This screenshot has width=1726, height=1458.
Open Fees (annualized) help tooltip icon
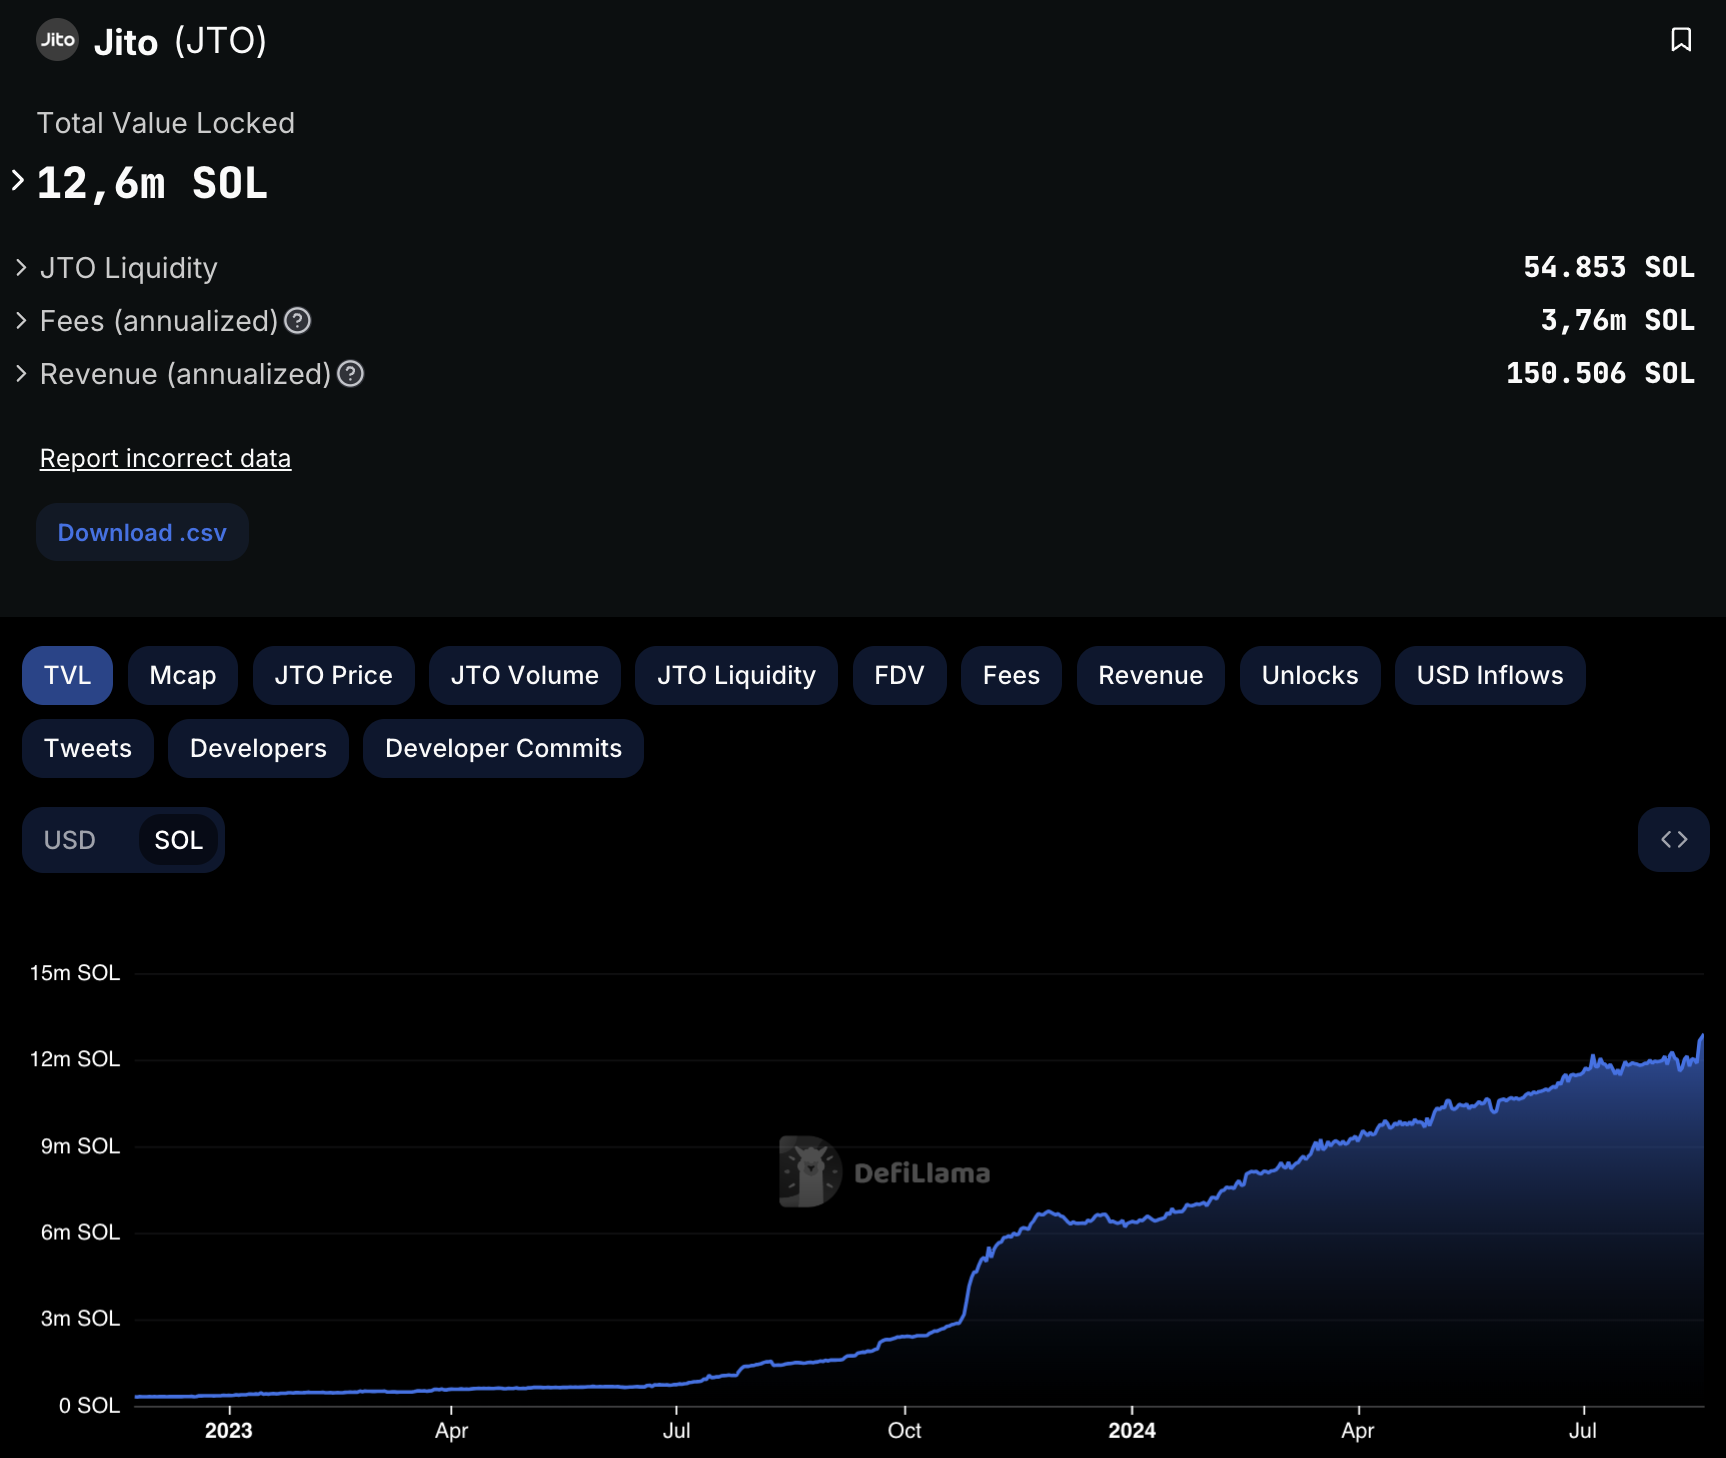298,321
